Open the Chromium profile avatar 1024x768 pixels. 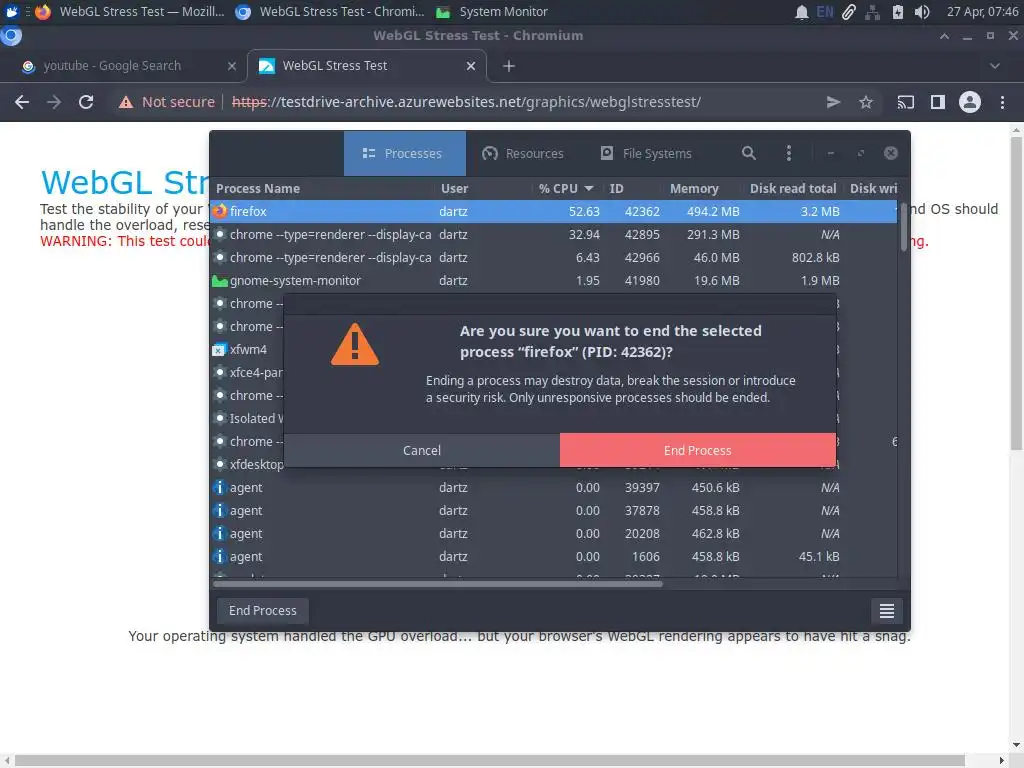click(970, 102)
